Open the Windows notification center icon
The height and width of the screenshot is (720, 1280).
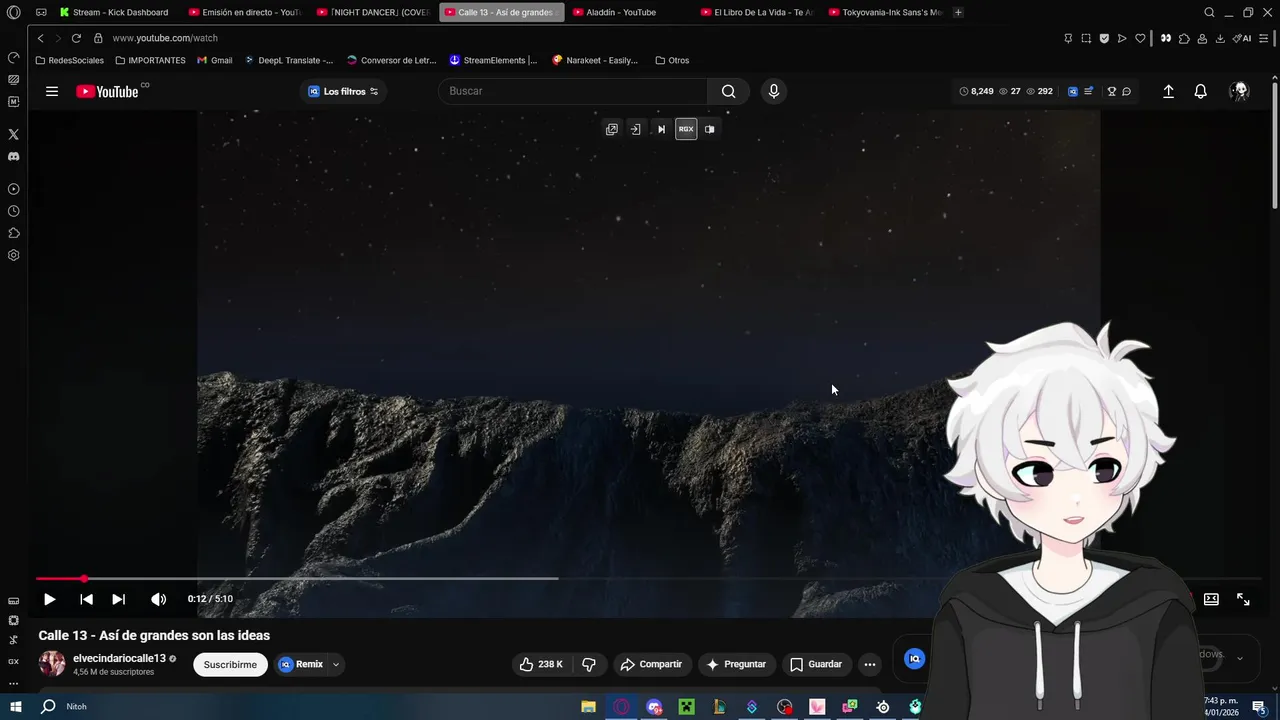[x=1260, y=707]
